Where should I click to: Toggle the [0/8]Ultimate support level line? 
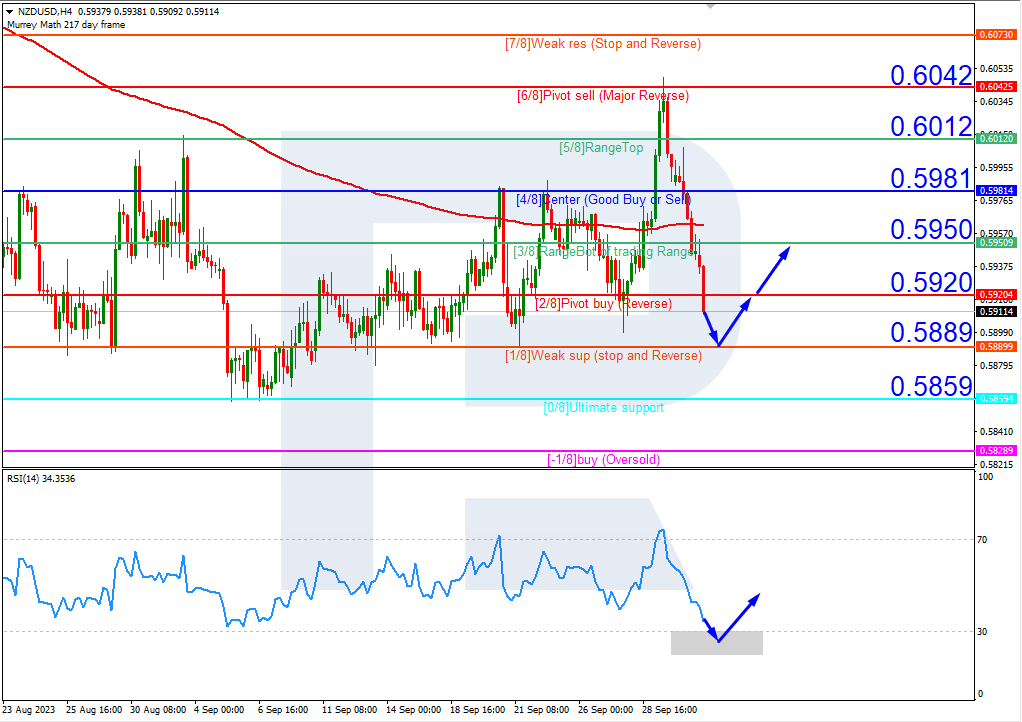(x=604, y=407)
